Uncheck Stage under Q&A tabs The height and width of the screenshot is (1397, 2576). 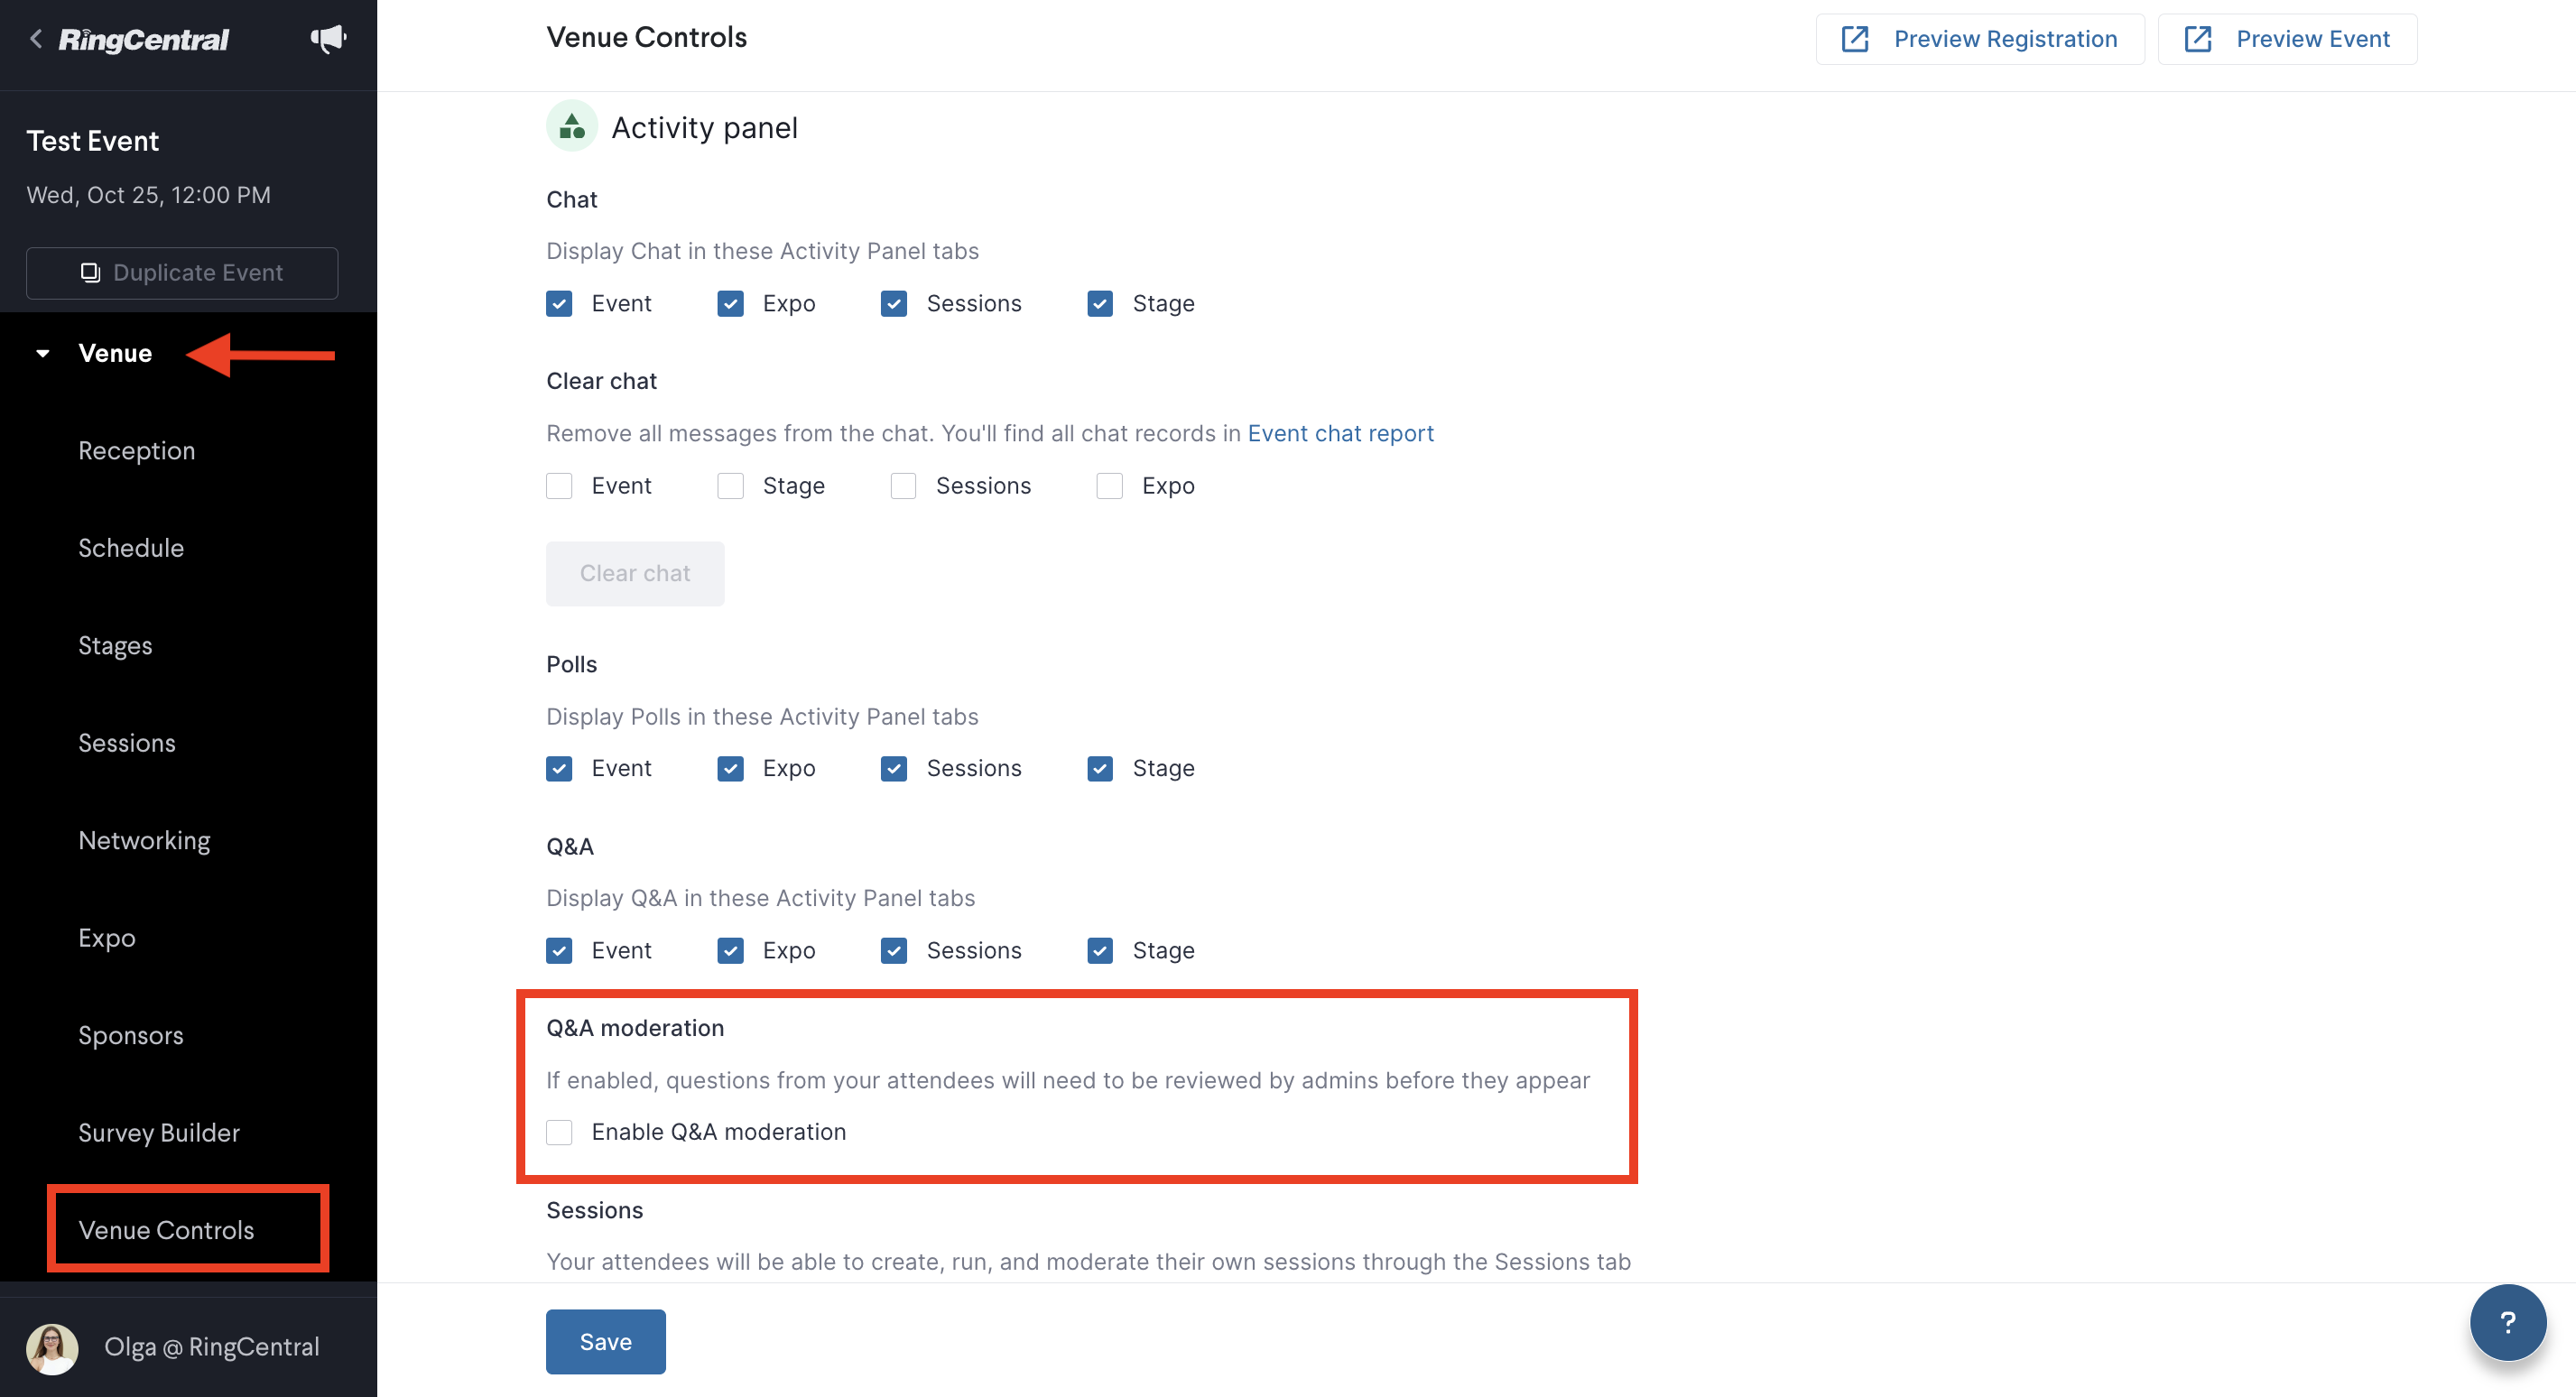(x=1100, y=951)
